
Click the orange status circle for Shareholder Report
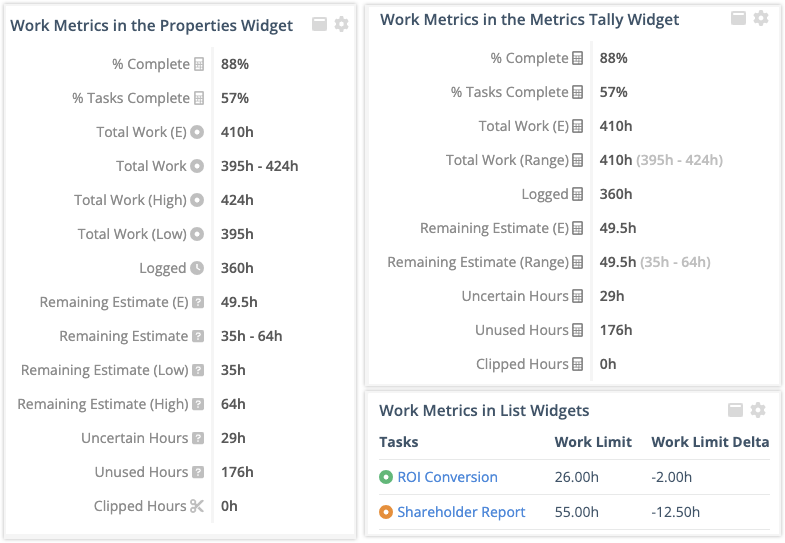pos(386,512)
